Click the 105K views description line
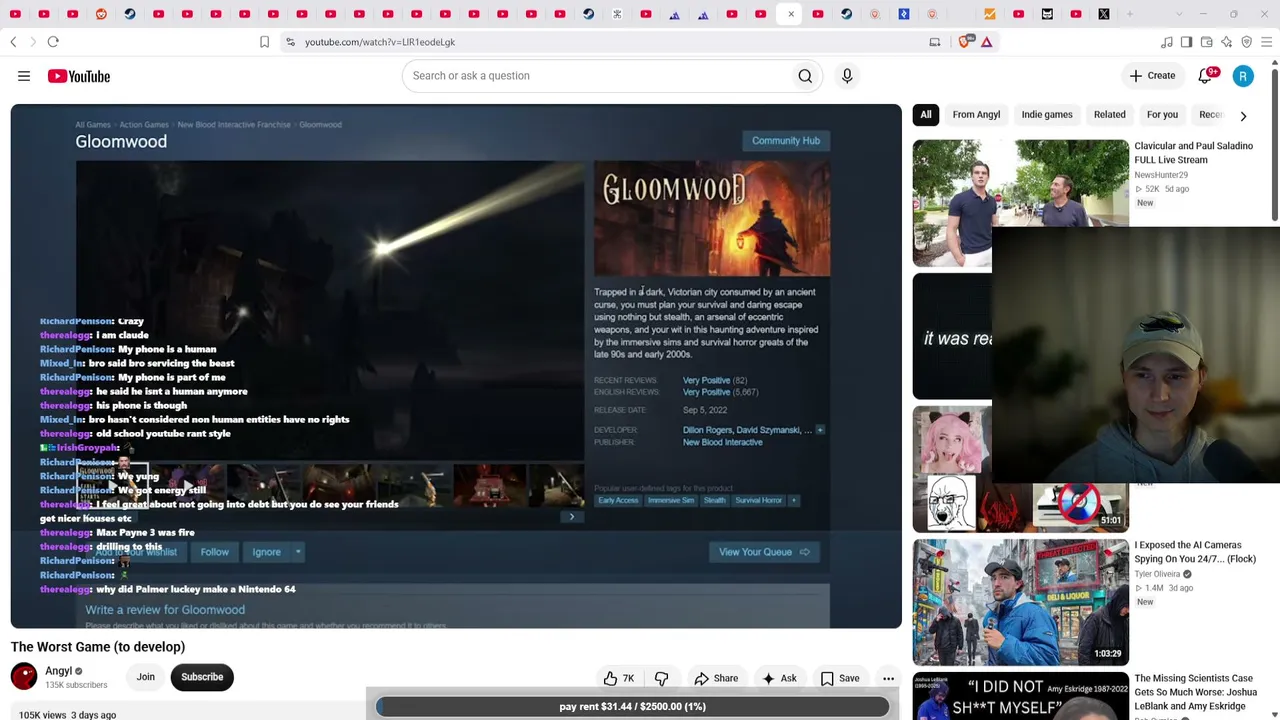 68,714
